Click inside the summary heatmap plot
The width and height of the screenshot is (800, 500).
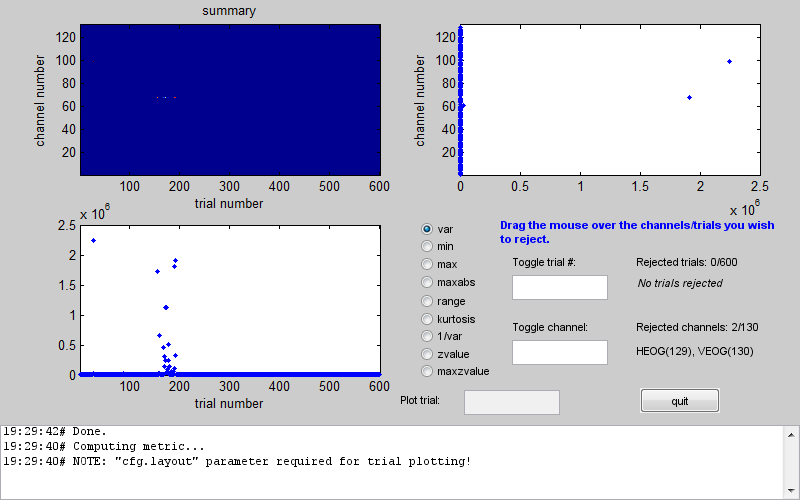tap(230, 100)
